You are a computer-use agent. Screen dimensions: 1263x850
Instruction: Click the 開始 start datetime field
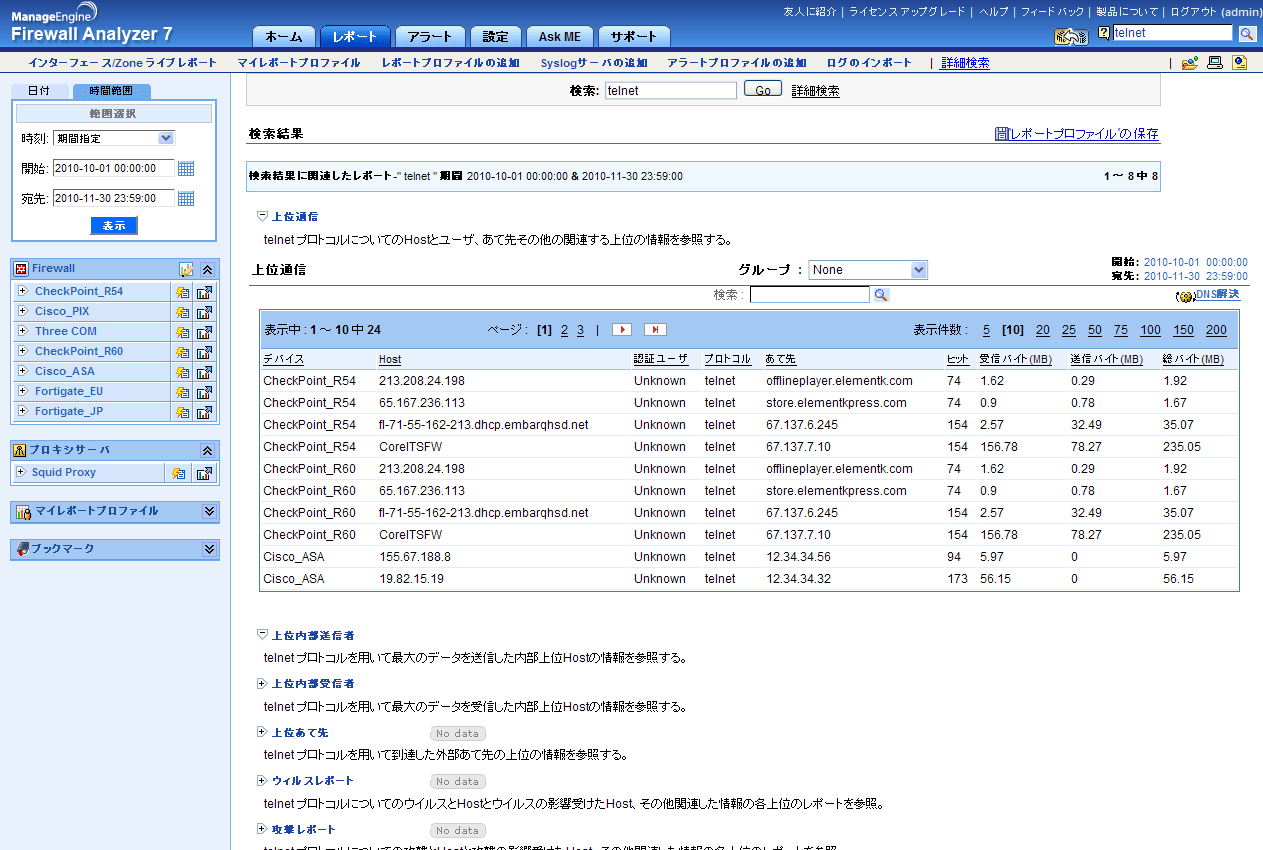tap(113, 169)
